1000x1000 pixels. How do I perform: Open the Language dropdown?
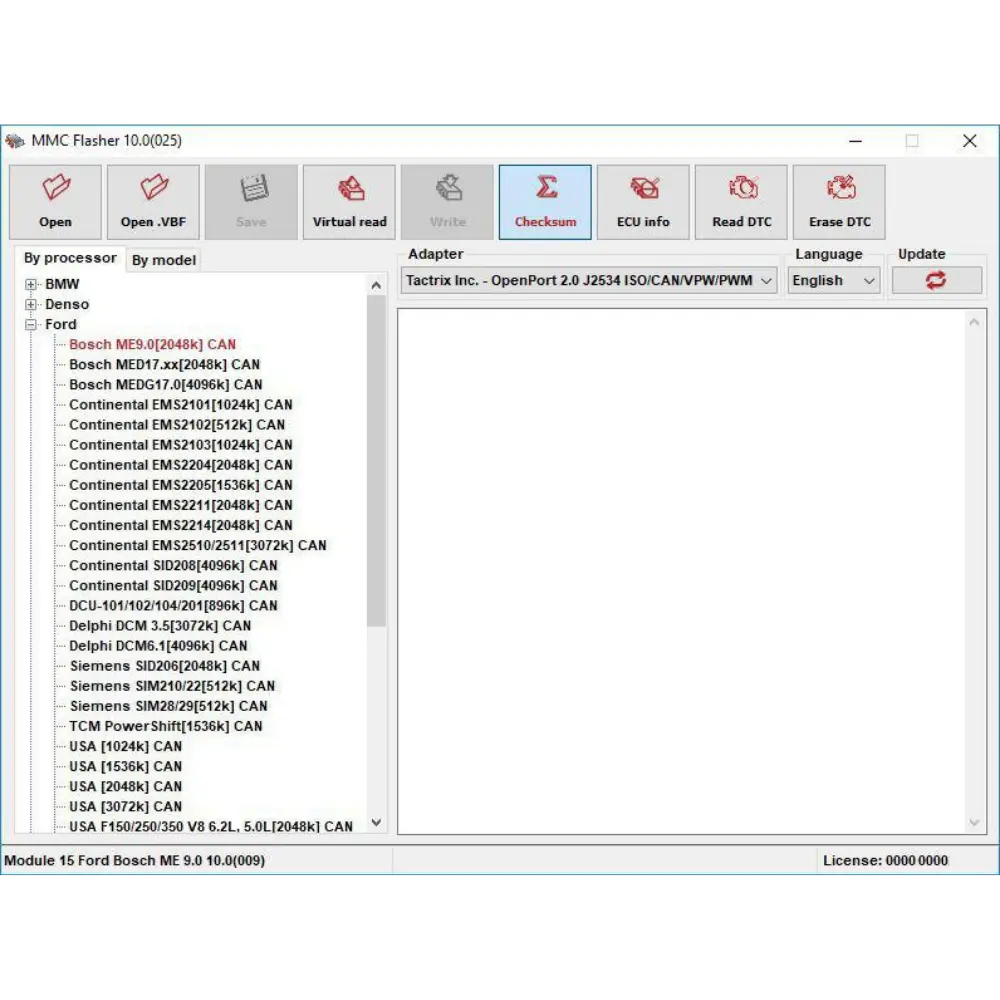834,281
